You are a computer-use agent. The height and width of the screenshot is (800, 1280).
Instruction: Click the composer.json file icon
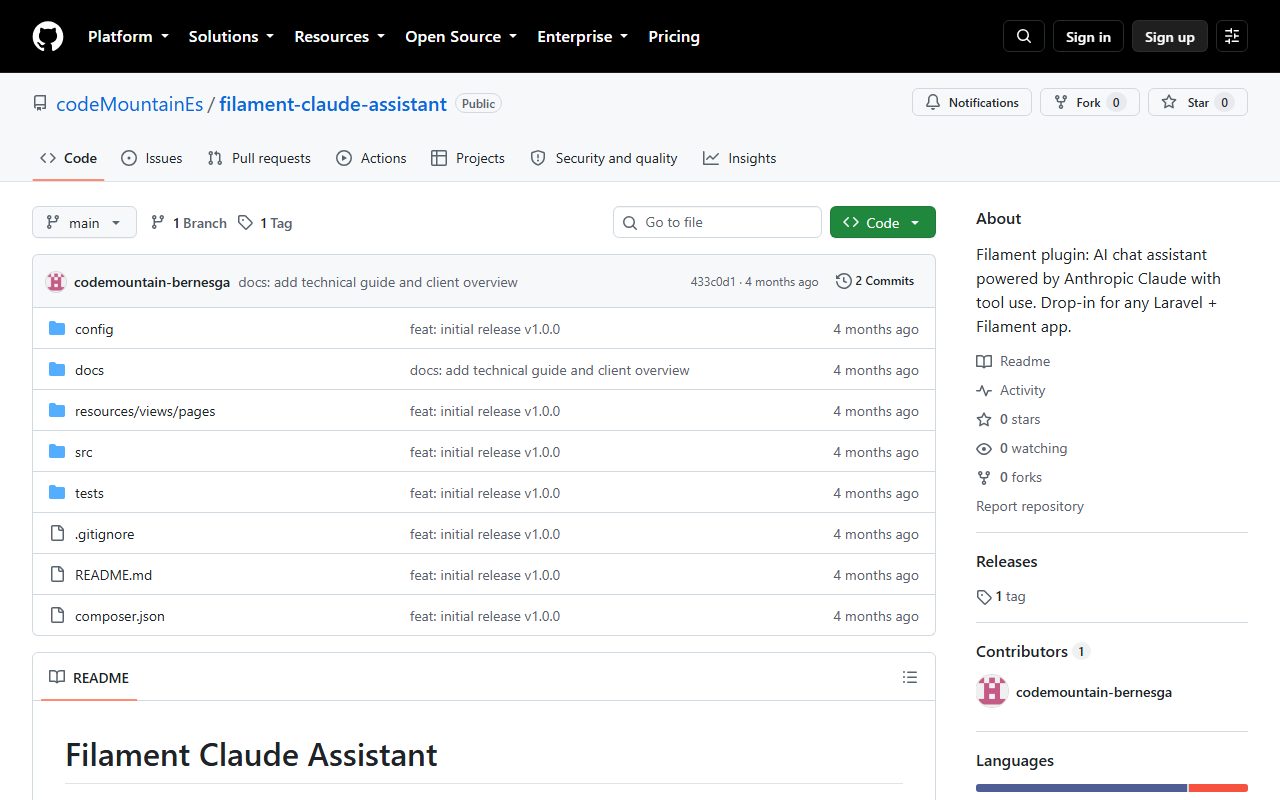57,616
